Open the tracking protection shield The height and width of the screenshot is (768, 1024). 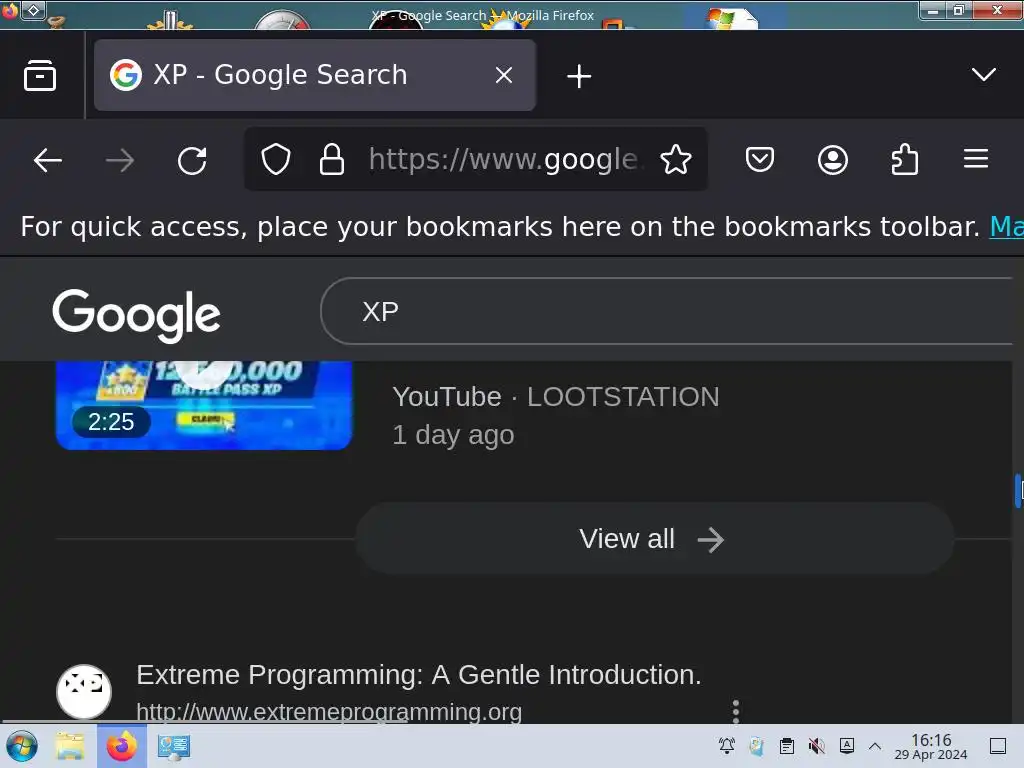point(276,159)
